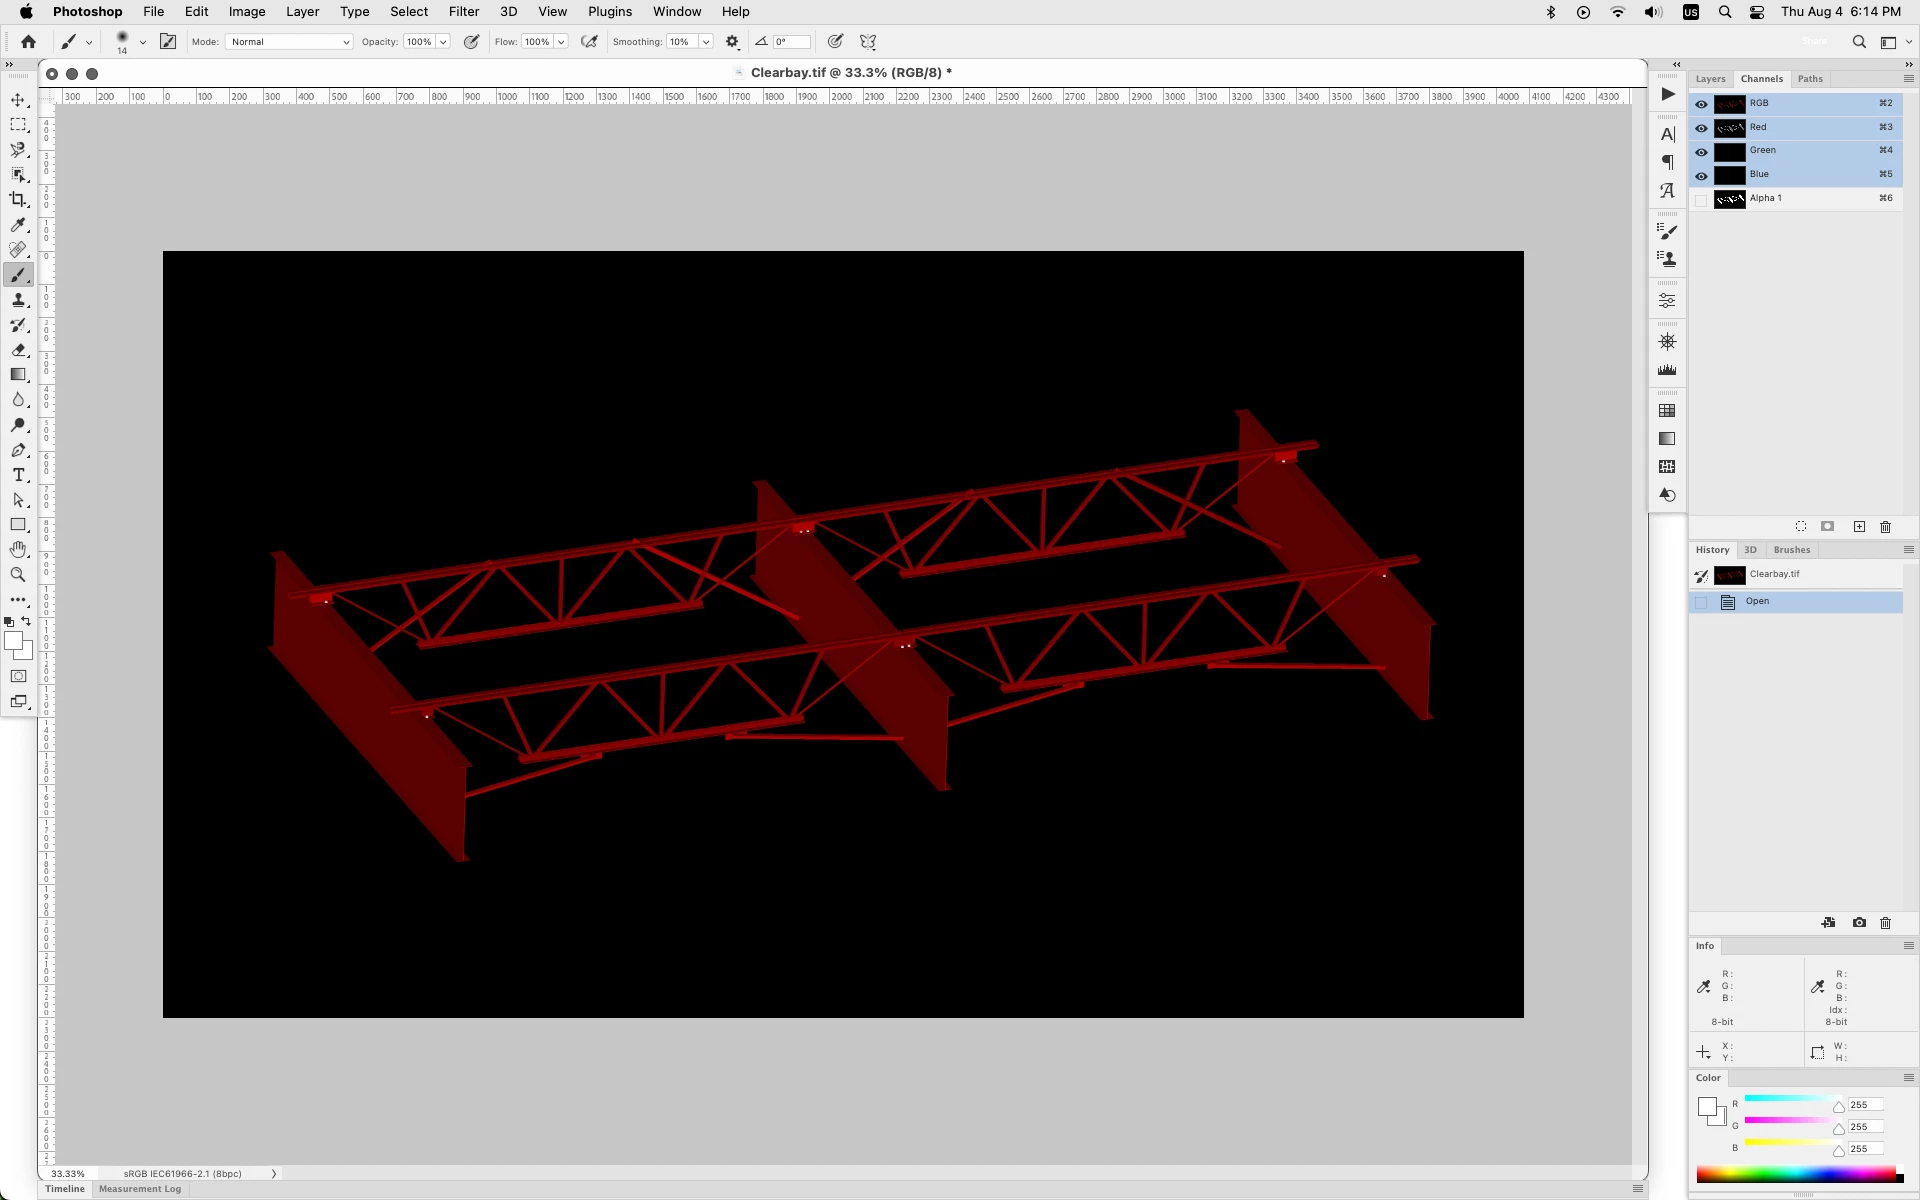Select the Hand tool
The height and width of the screenshot is (1200, 1920).
click(18, 550)
